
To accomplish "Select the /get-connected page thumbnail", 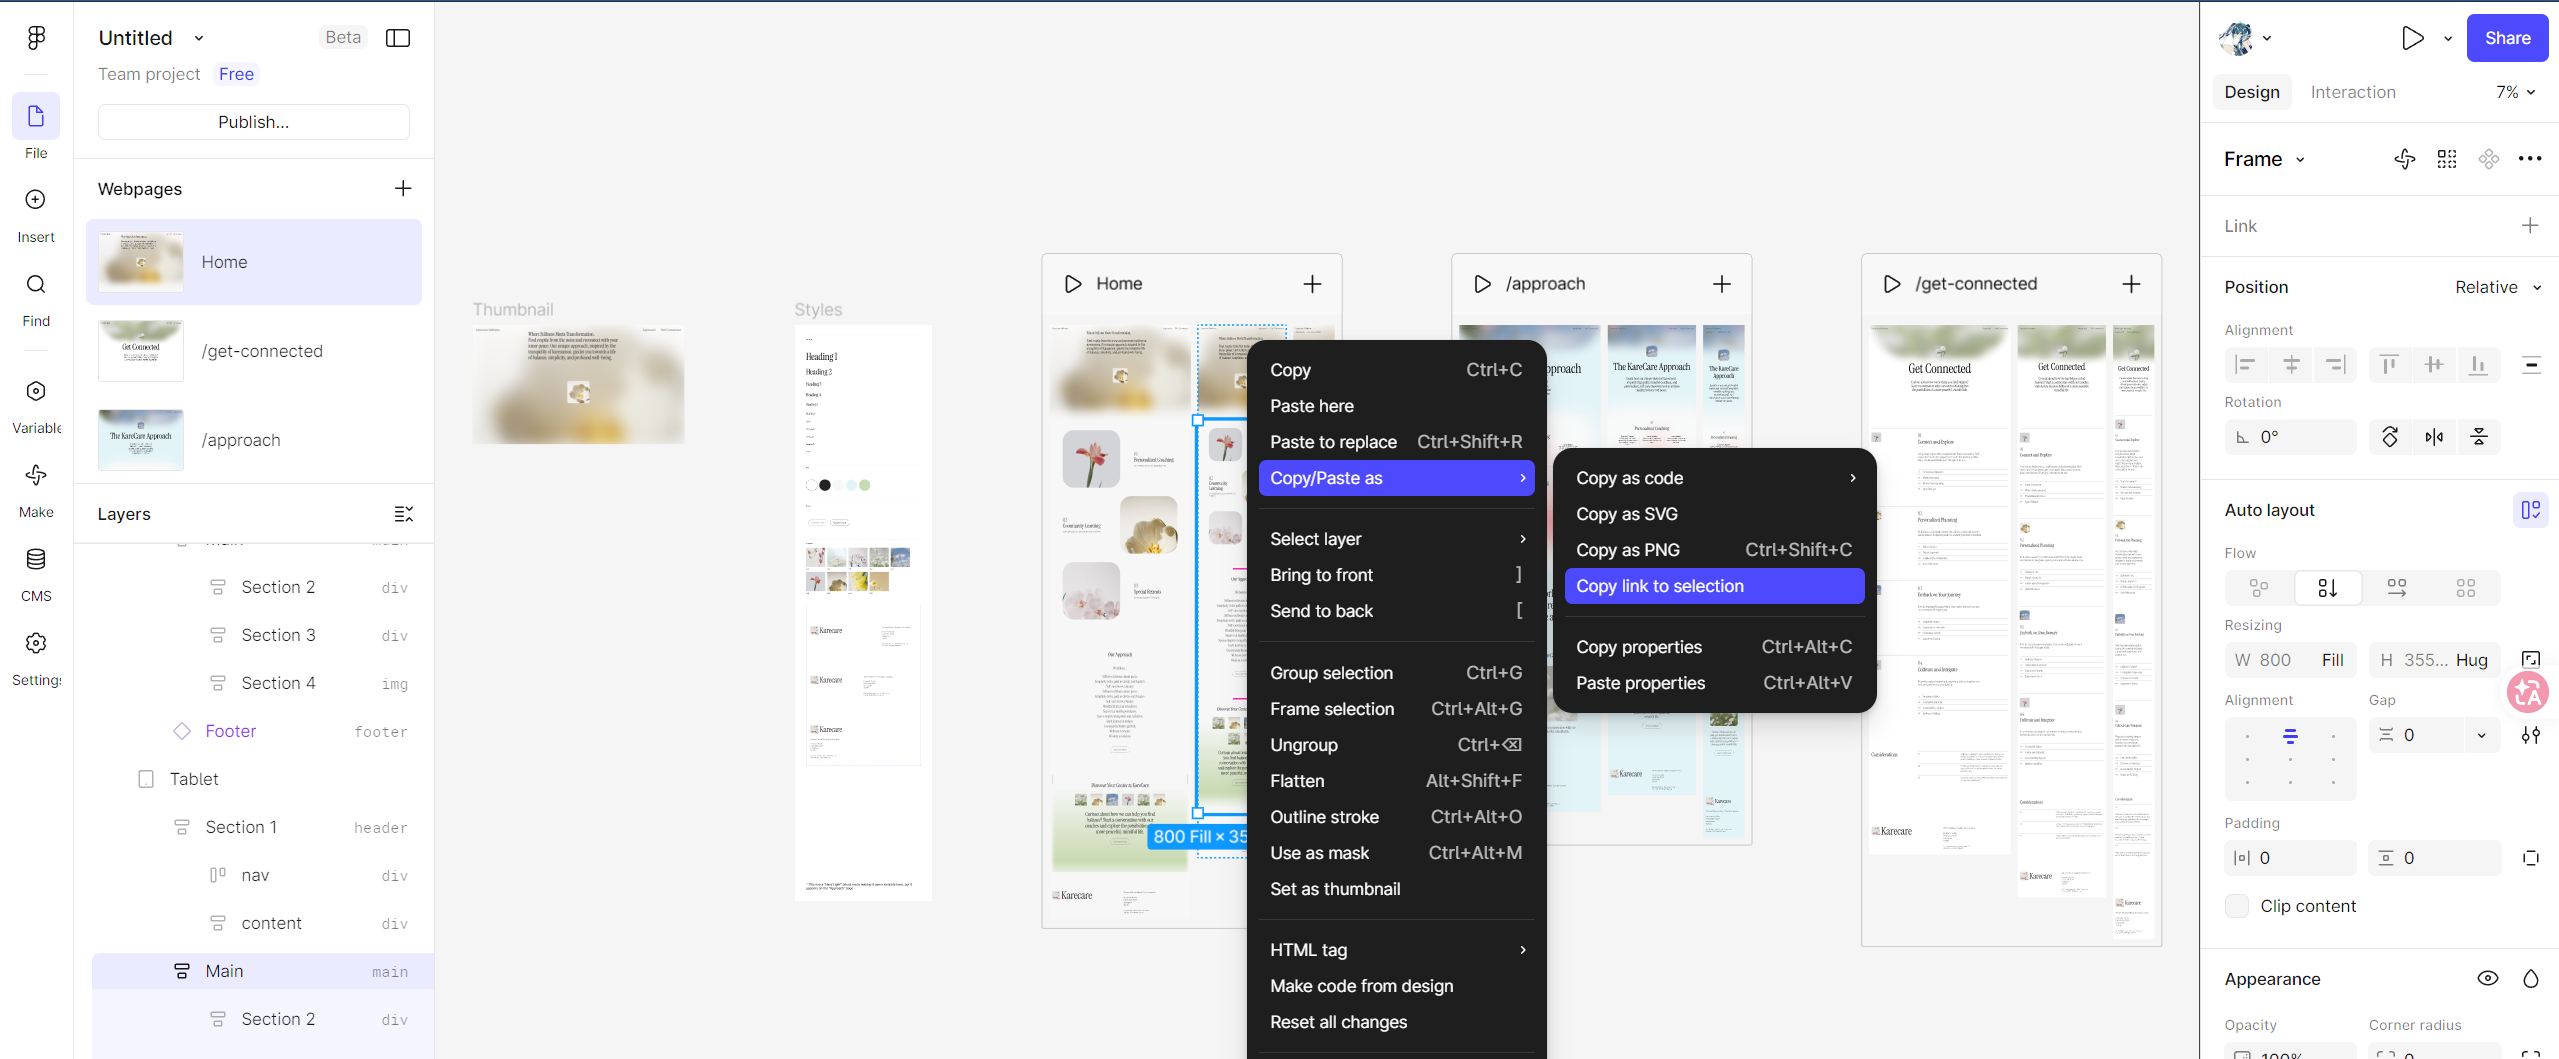I will click(x=141, y=351).
